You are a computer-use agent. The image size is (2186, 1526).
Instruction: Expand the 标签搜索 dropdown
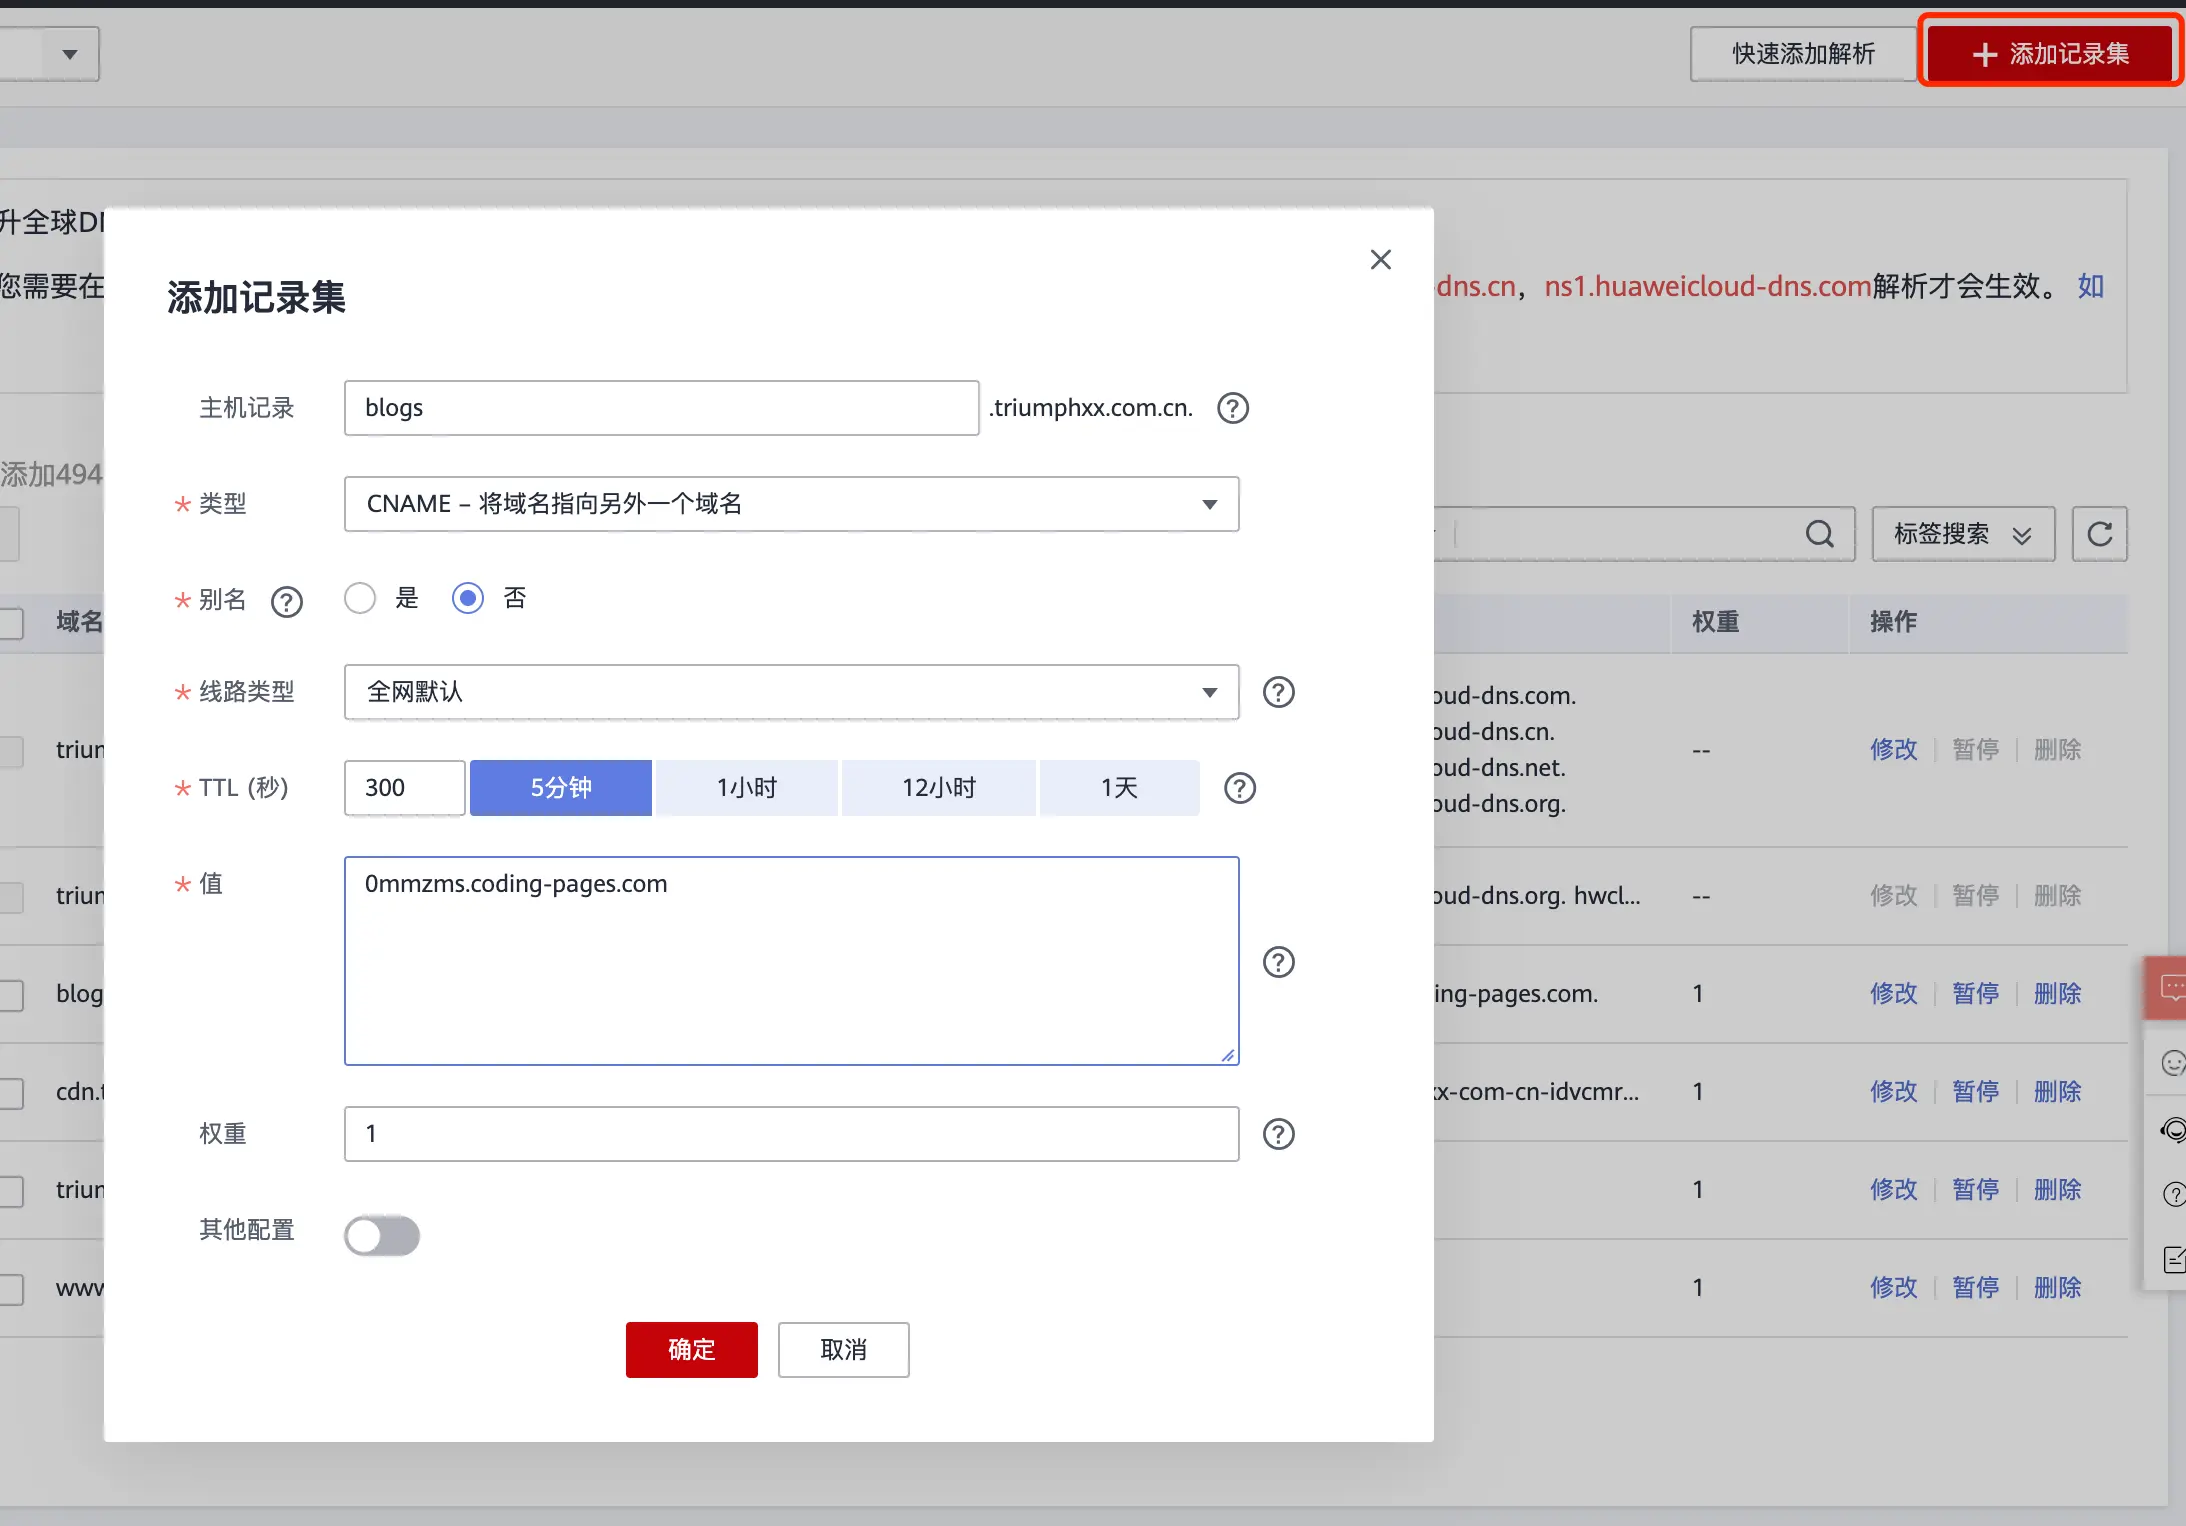(1962, 534)
